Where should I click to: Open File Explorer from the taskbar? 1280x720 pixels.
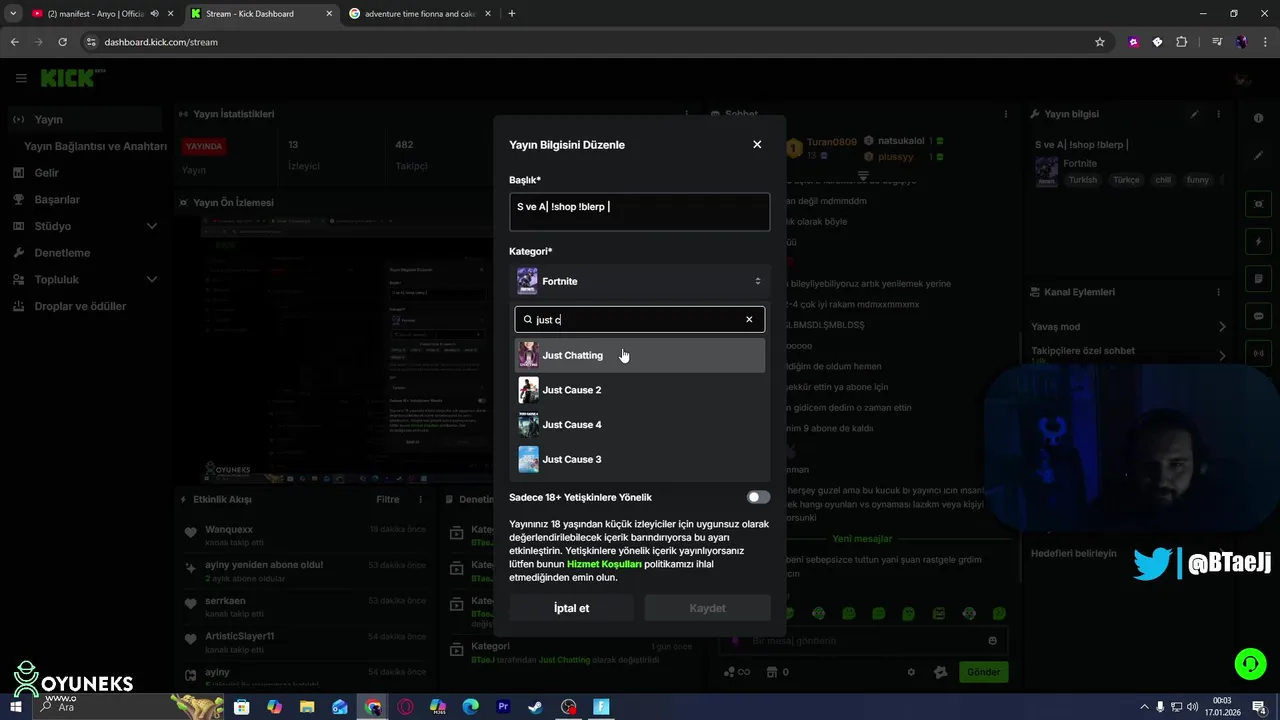click(307, 707)
